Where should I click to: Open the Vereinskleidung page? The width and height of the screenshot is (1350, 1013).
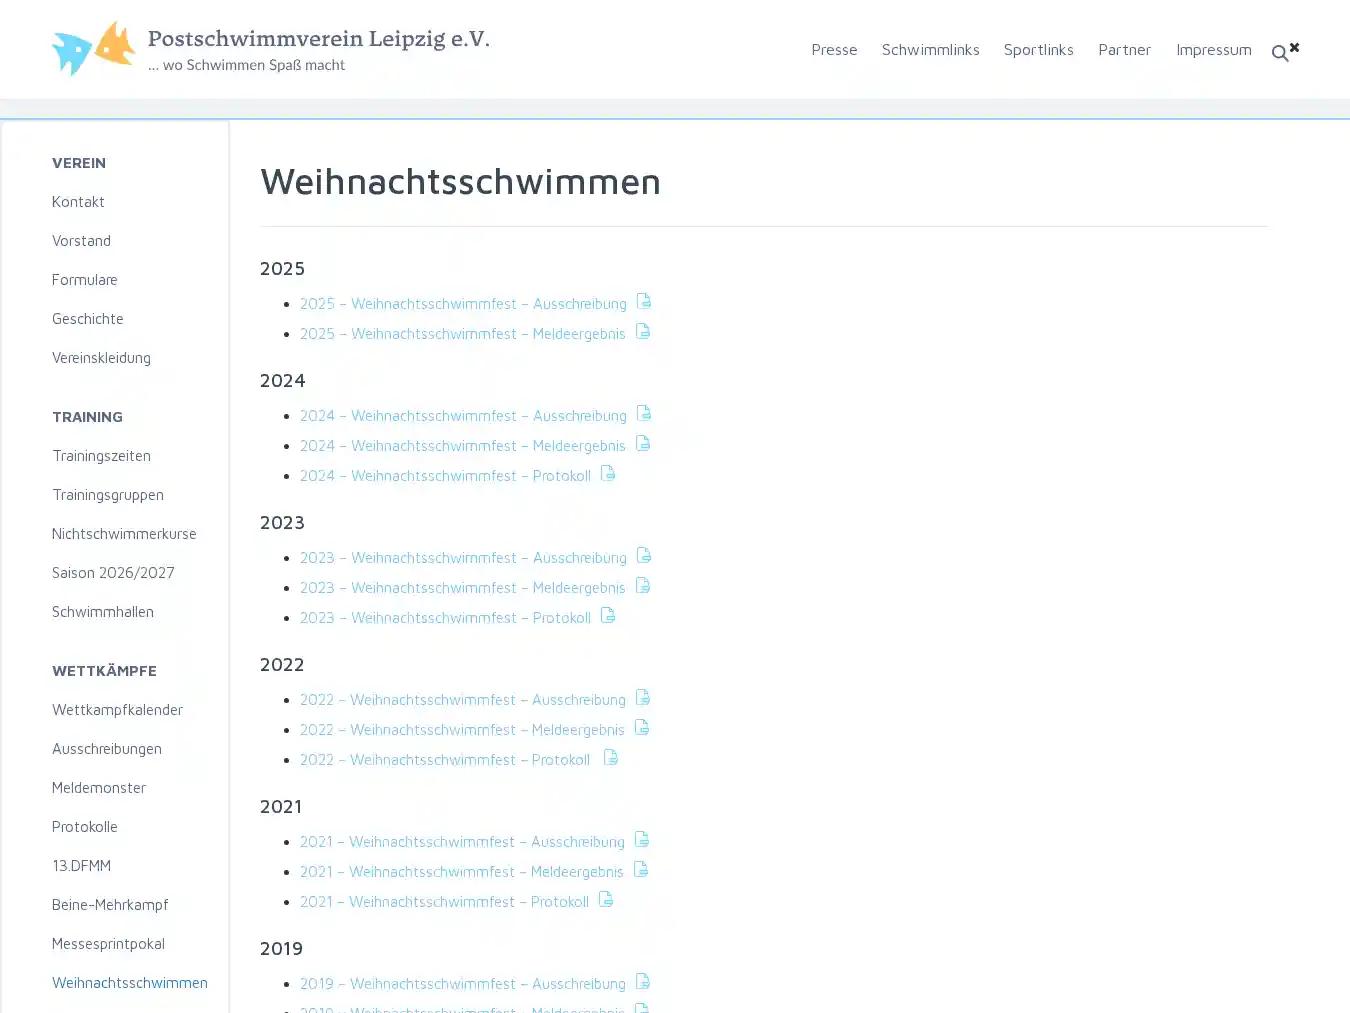click(101, 357)
